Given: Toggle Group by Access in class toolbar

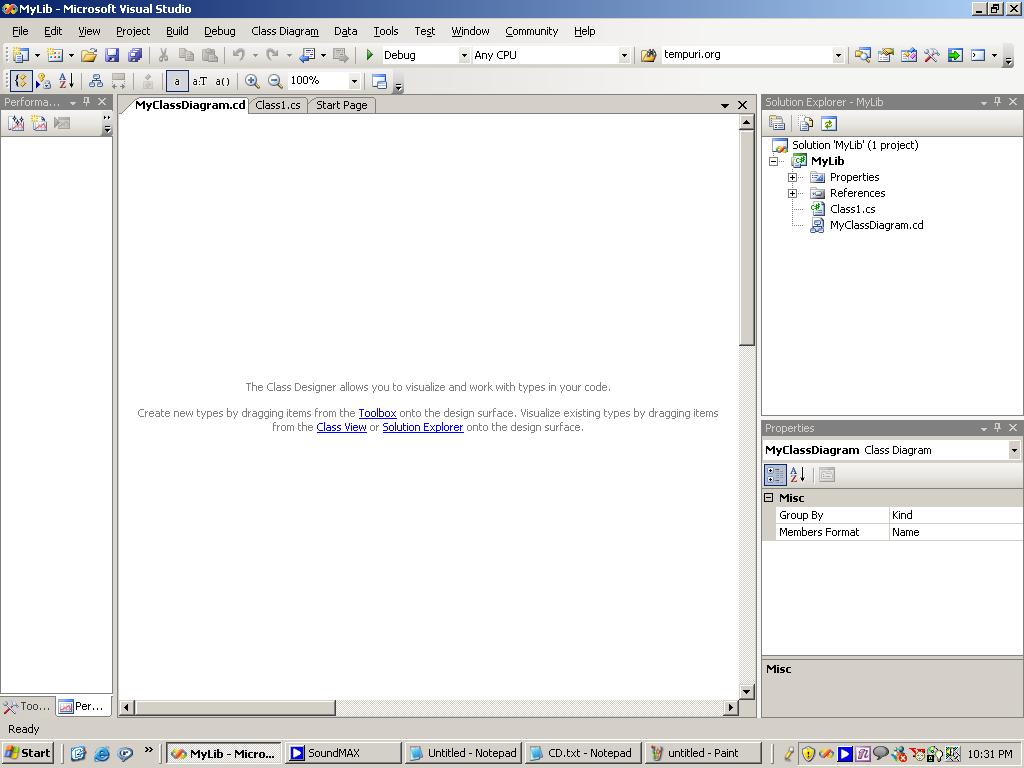Looking at the screenshot, I should [x=43, y=81].
